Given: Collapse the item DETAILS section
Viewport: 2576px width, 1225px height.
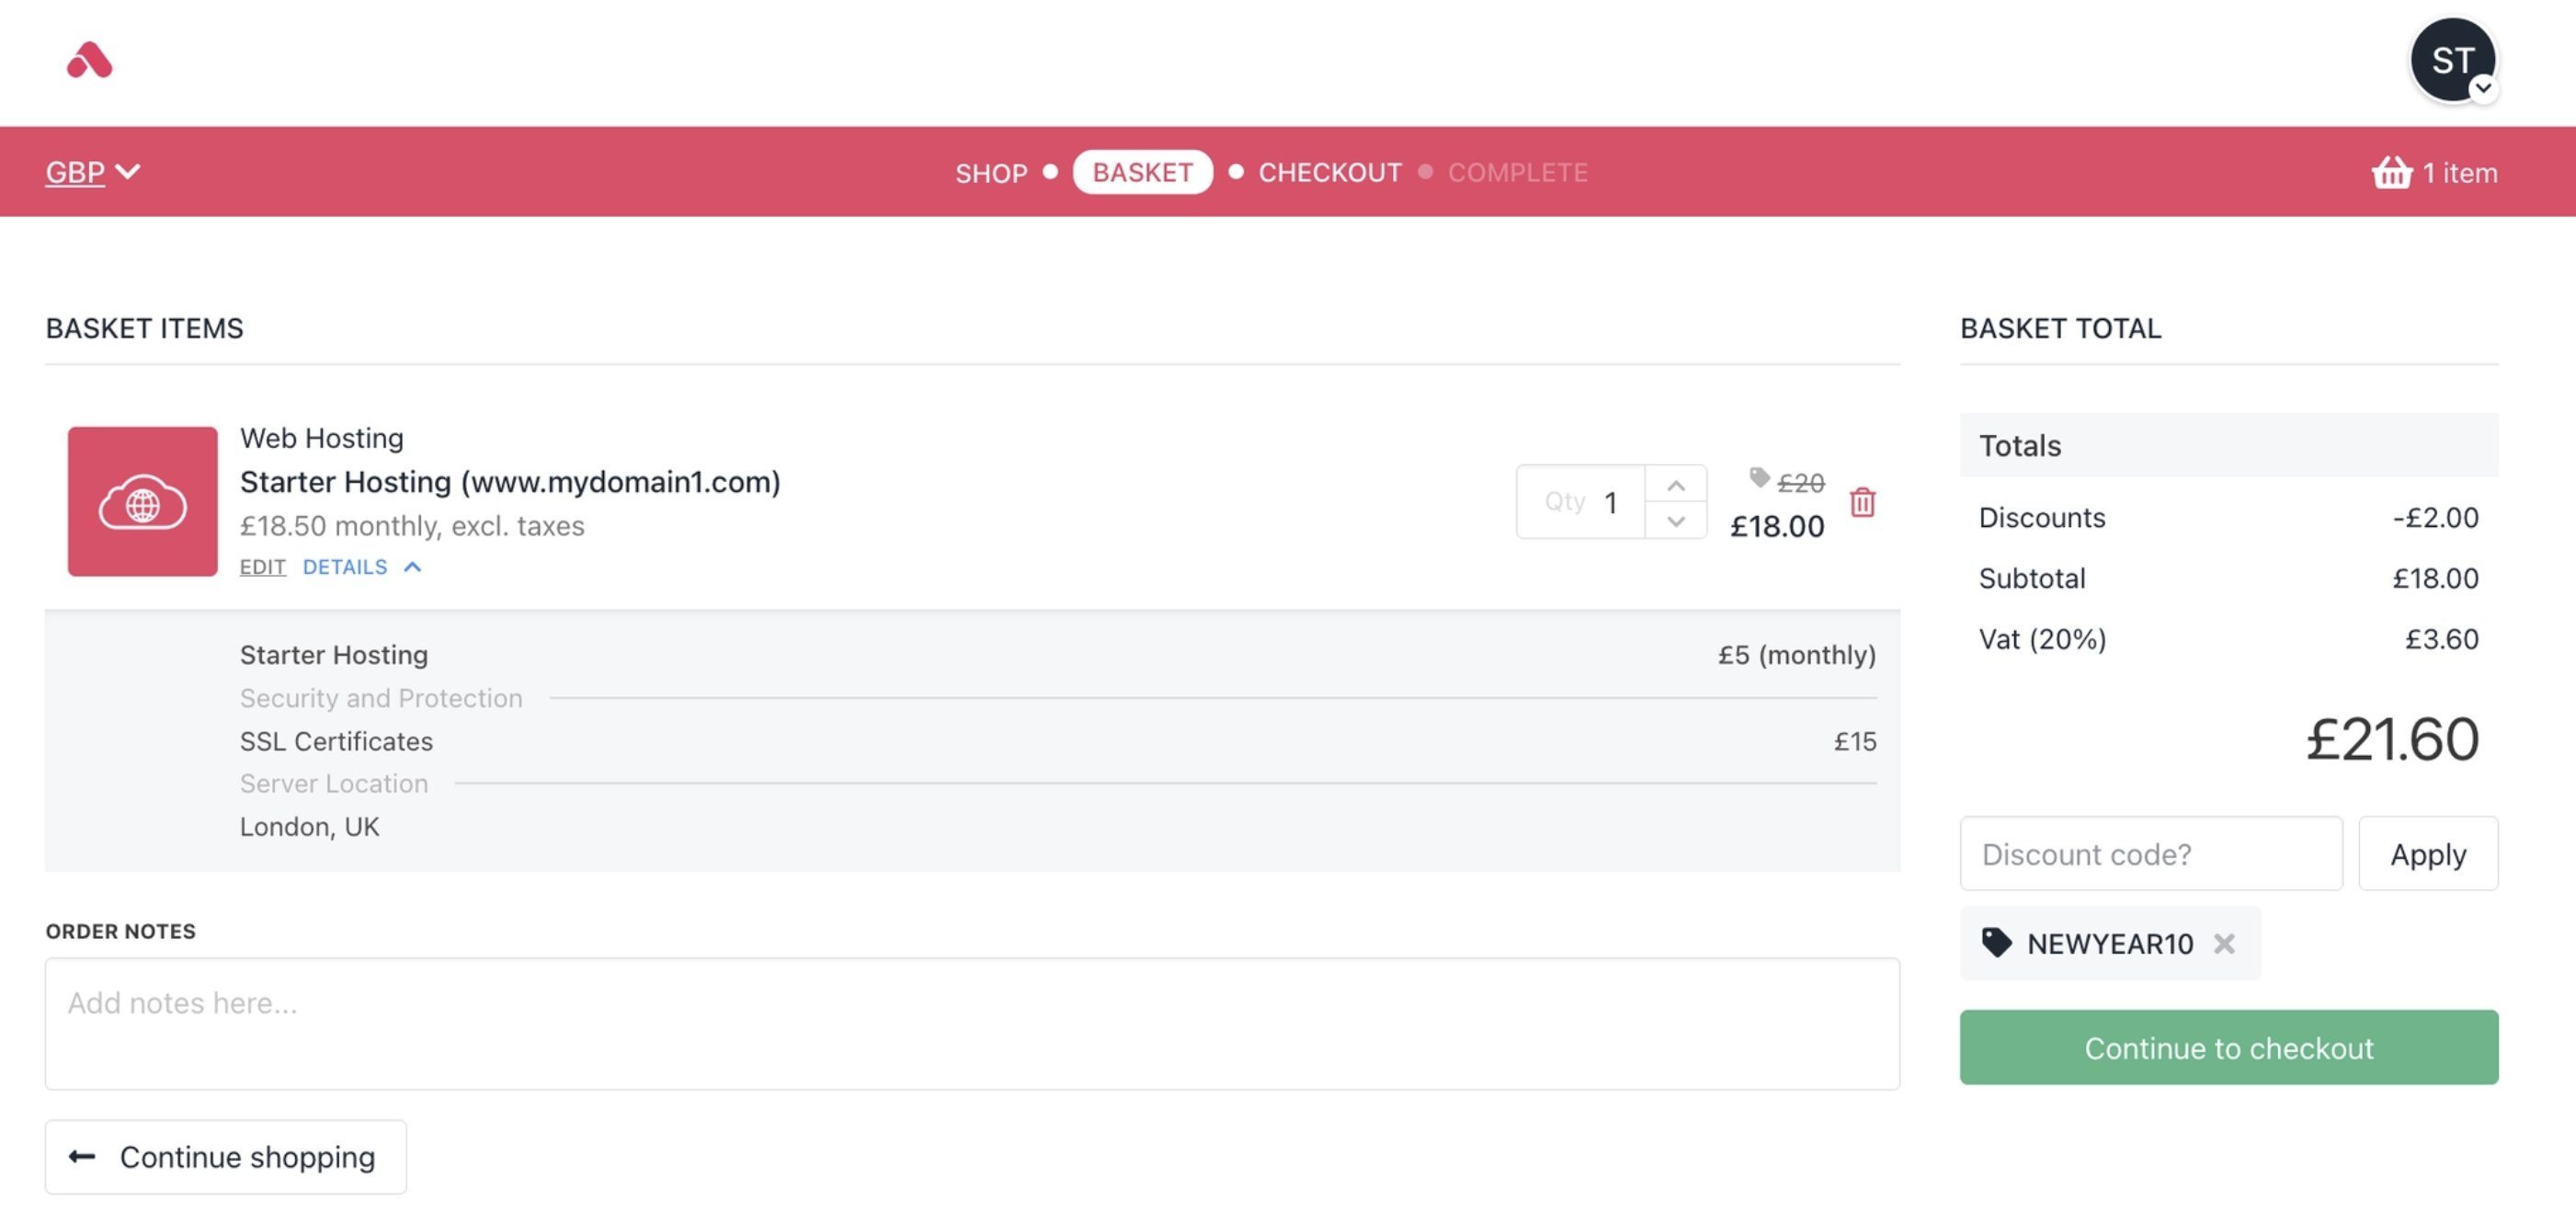Looking at the screenshot, I should click(361, 567).
